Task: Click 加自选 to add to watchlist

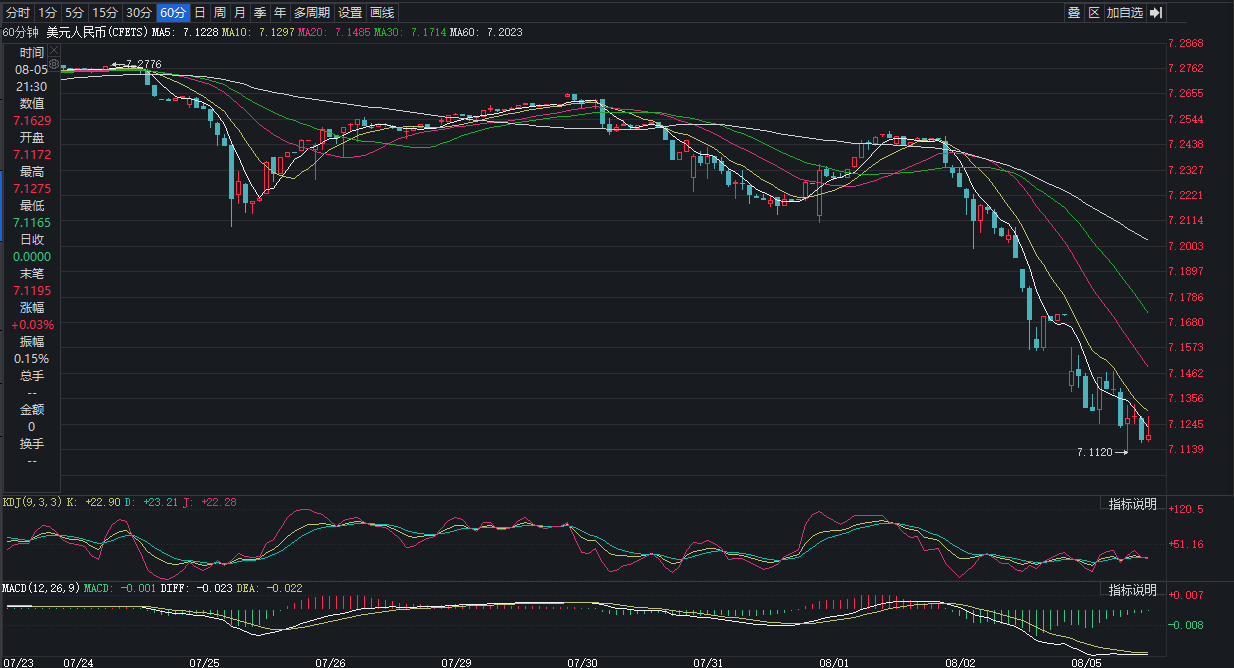Action: [x=1124, y=13]
